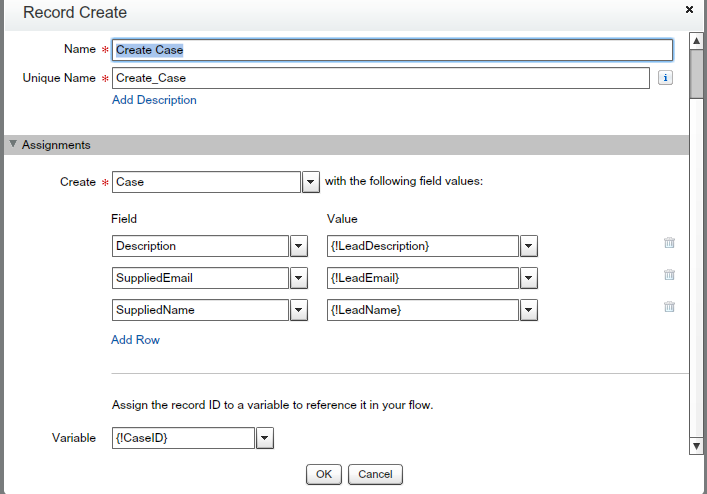This screenshot has width=707, height=494.
Task: Remove the SuppliedName row with trash icon
Action: pyautogui.click(x=669, y=307)
